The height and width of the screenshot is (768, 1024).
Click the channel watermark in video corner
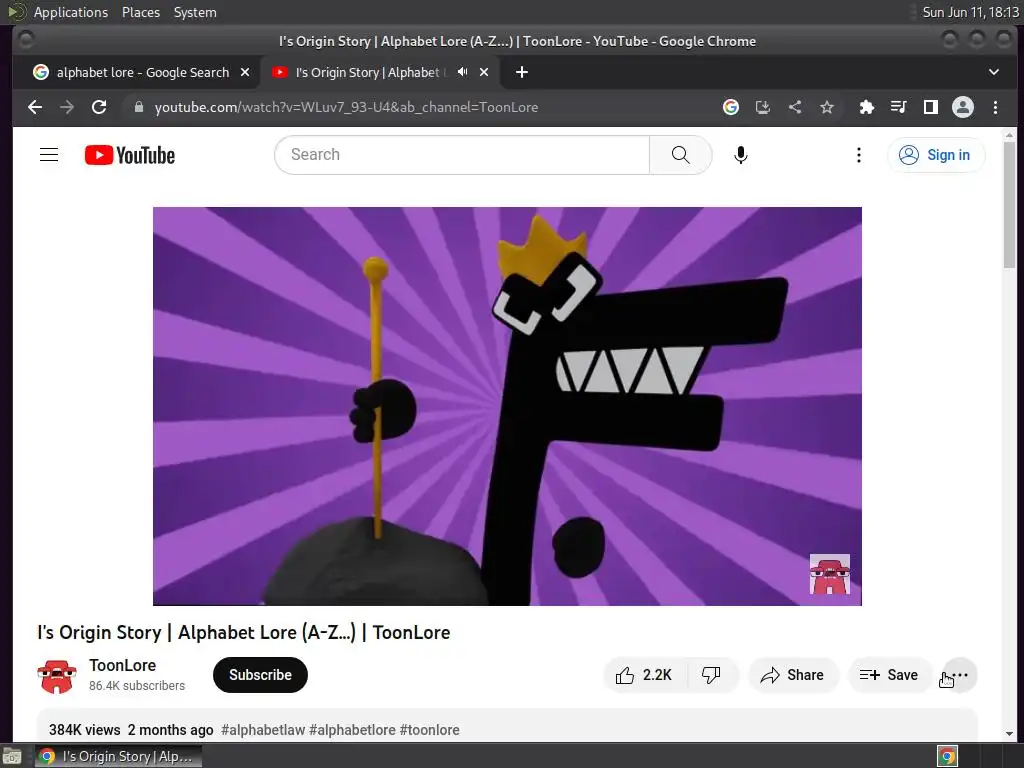click(x=829, y=574)
